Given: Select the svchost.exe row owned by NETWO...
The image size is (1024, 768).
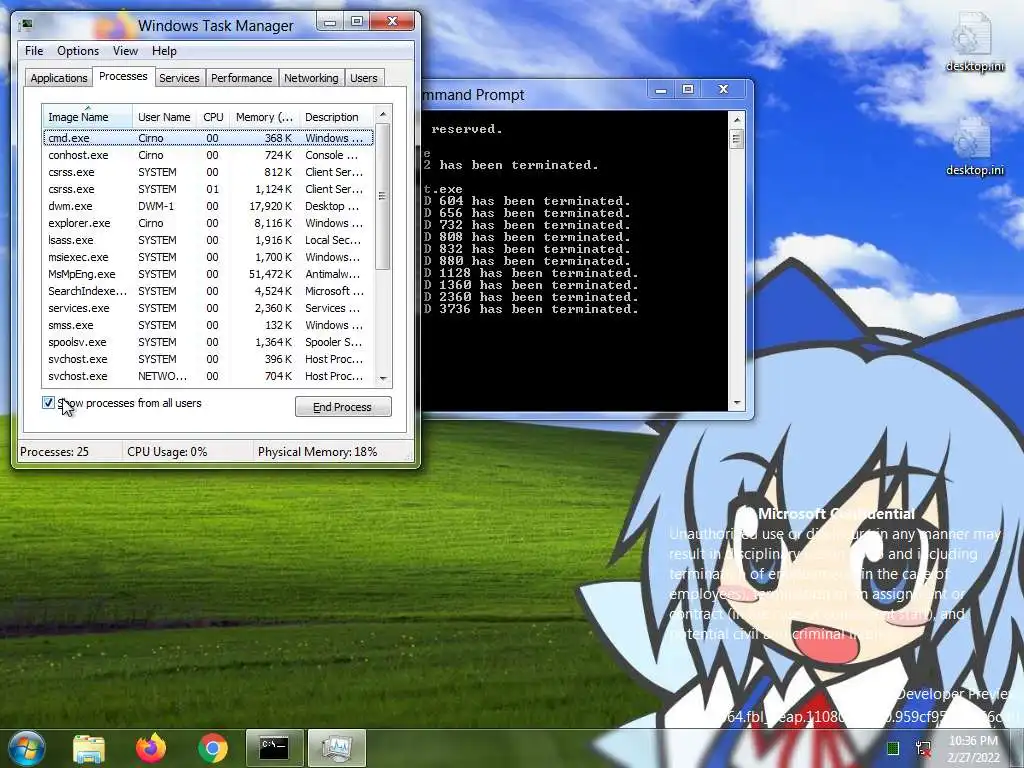Looking at the screenshot, I should click(208, 376).
